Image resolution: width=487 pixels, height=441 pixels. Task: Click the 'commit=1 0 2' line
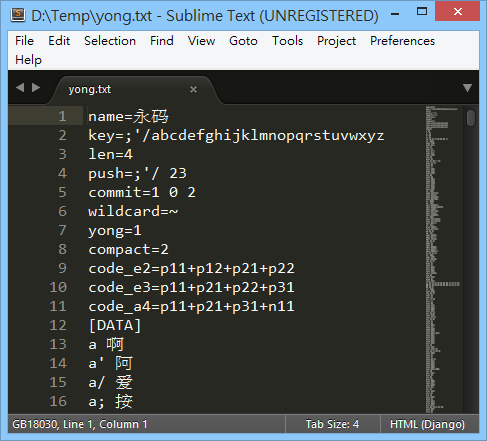[142, 192]
